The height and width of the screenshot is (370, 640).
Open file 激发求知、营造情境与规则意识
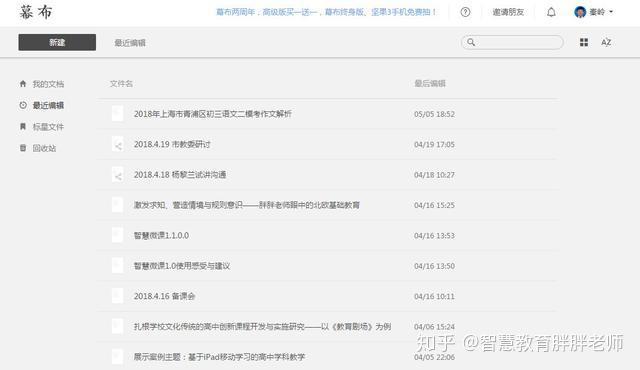coord(247,205)
